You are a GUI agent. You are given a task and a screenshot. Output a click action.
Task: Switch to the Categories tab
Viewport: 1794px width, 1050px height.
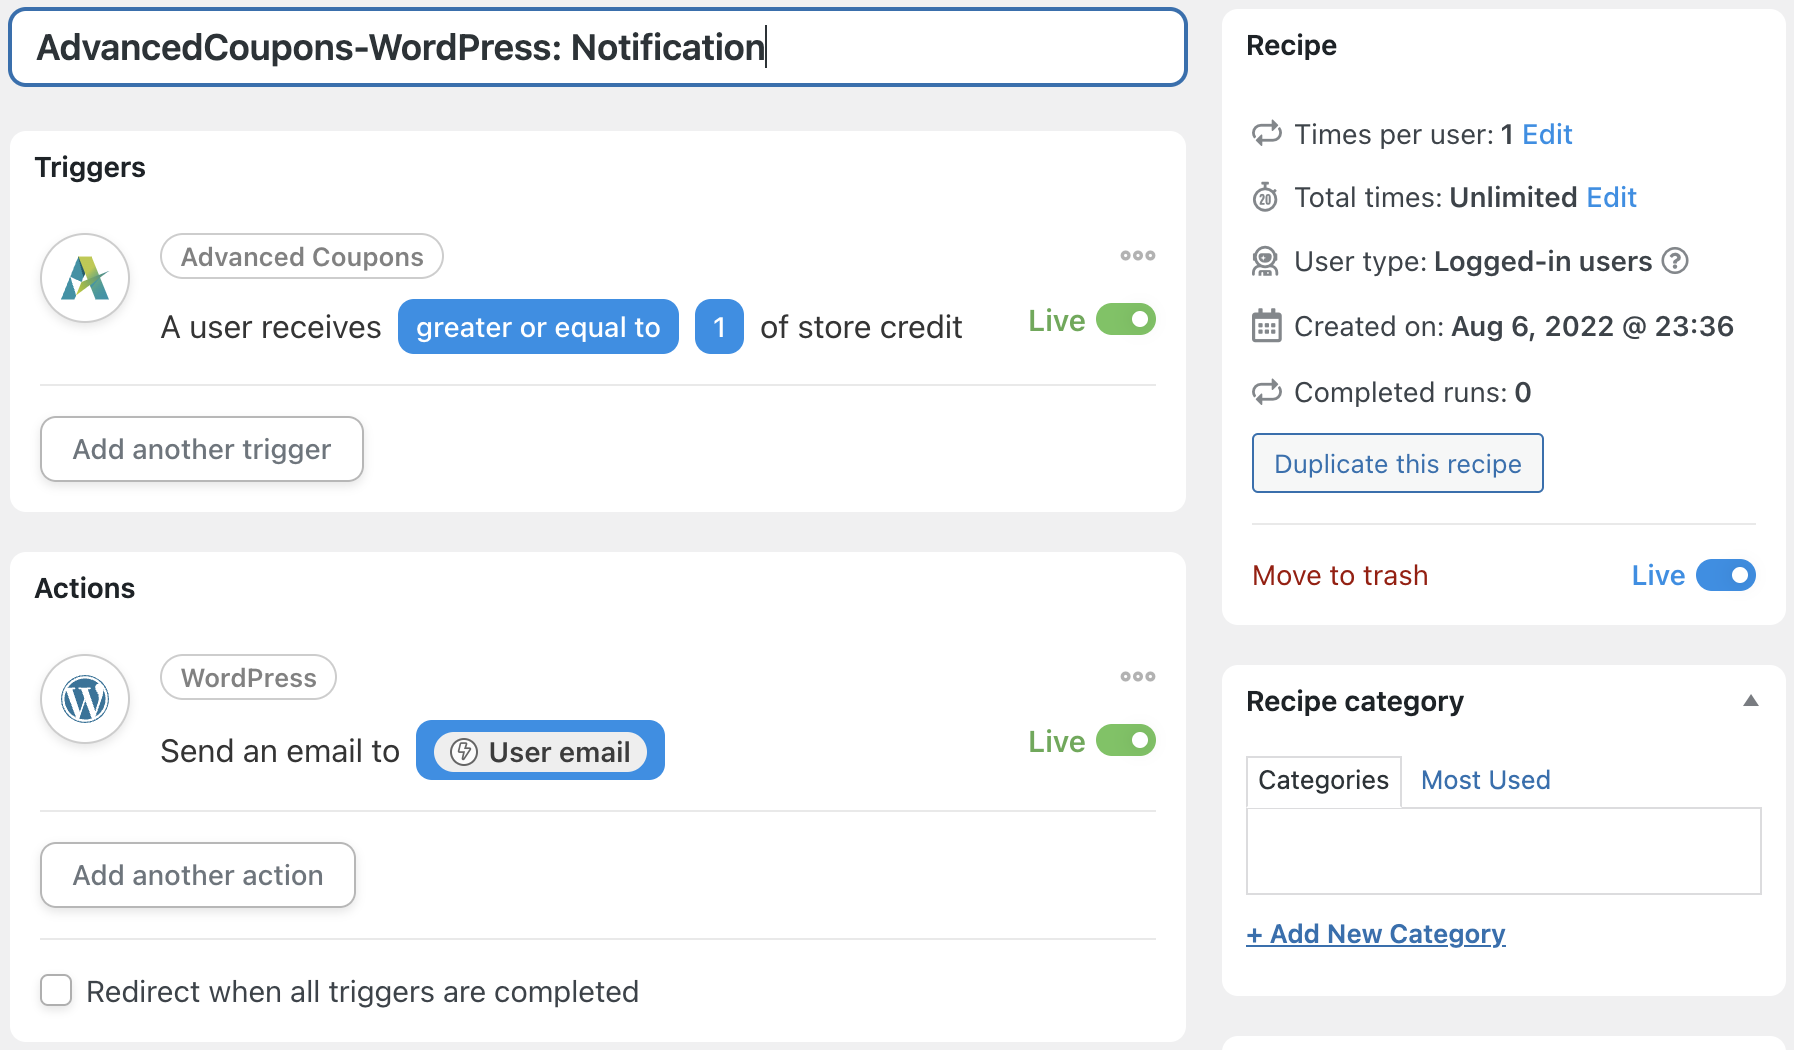[1323, 780]
